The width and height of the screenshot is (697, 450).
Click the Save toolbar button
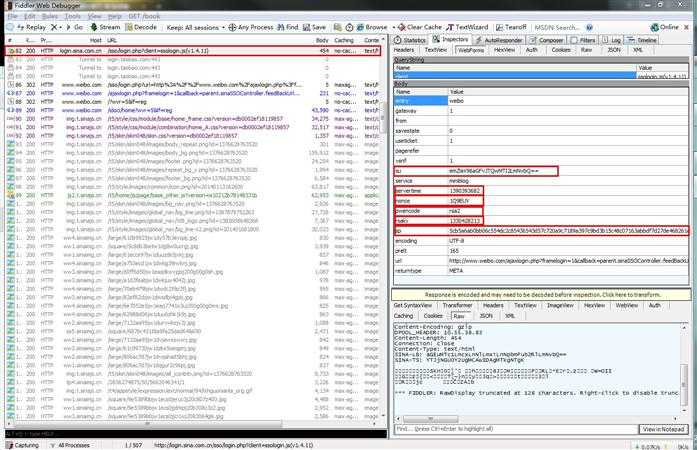point(314,27)
